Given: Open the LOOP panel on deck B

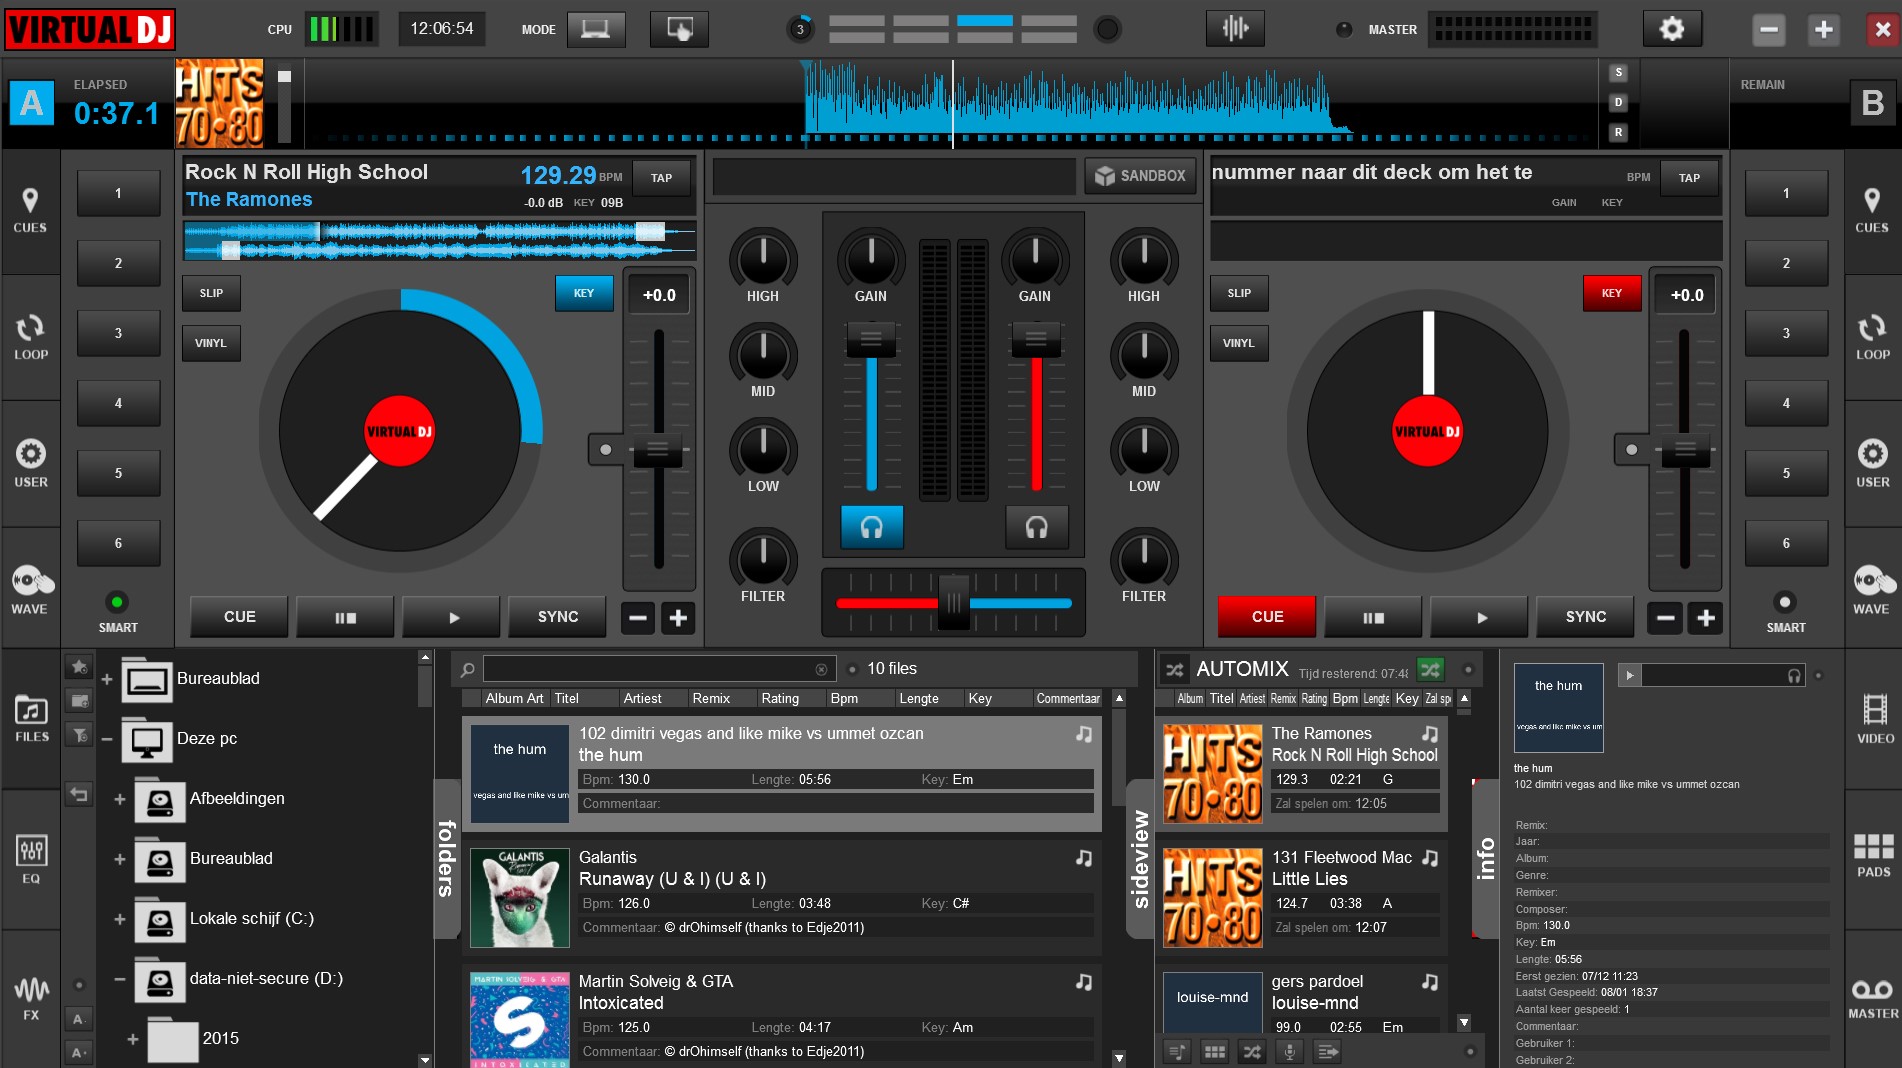Looking at the screenshot, I should [x=1872, y=338].
